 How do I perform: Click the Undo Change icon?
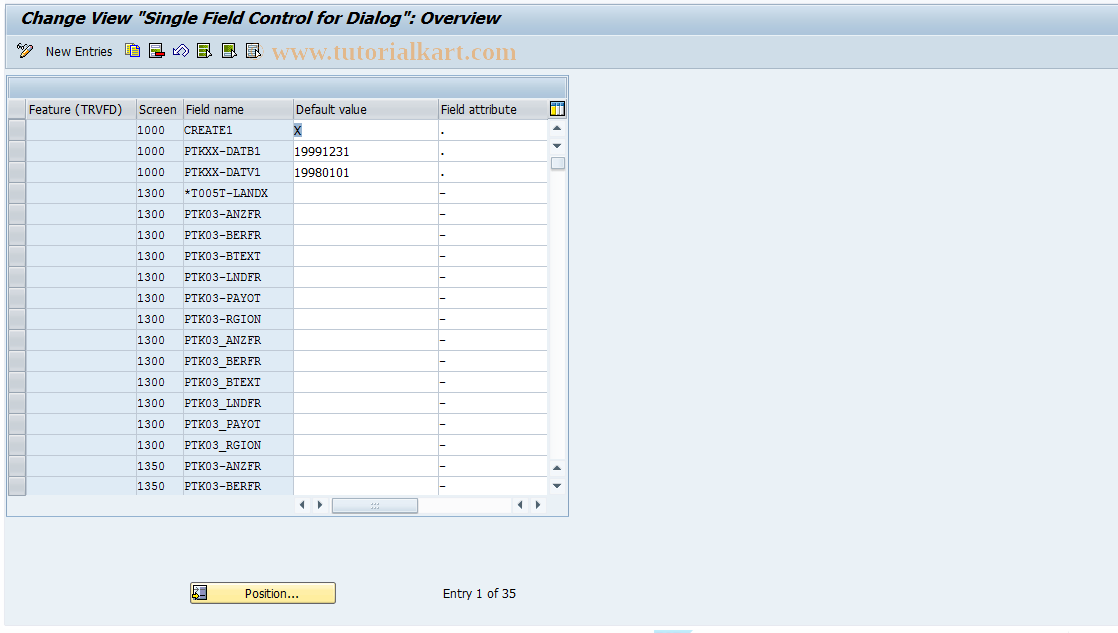click(x=181, y=51)
